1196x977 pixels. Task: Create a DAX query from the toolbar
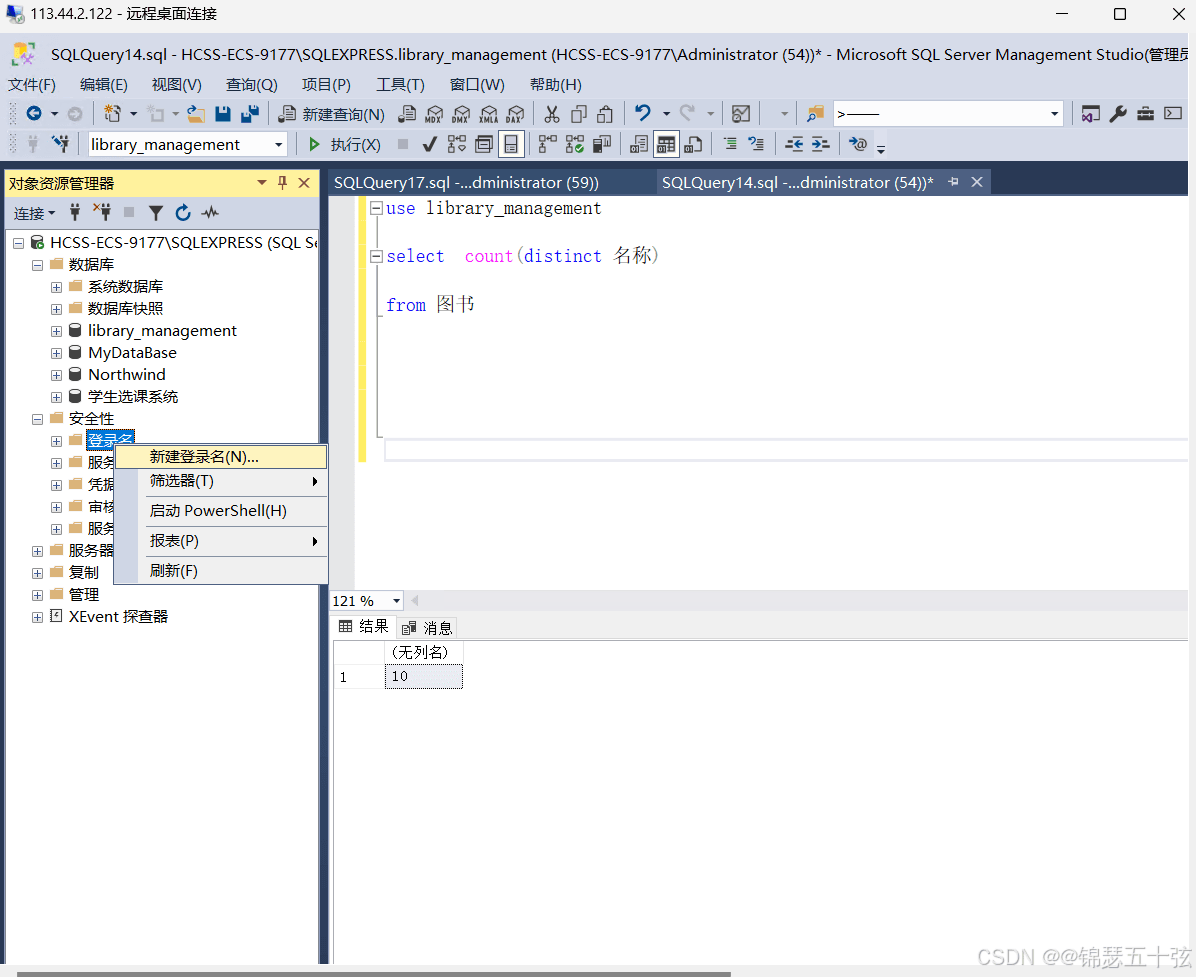(516, 114)
